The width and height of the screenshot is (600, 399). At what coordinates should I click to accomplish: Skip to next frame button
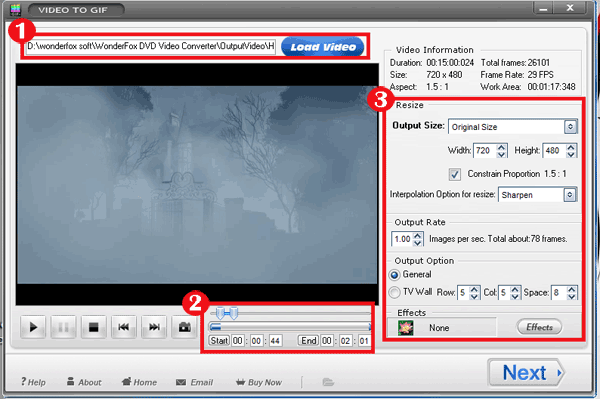point(154,327)
